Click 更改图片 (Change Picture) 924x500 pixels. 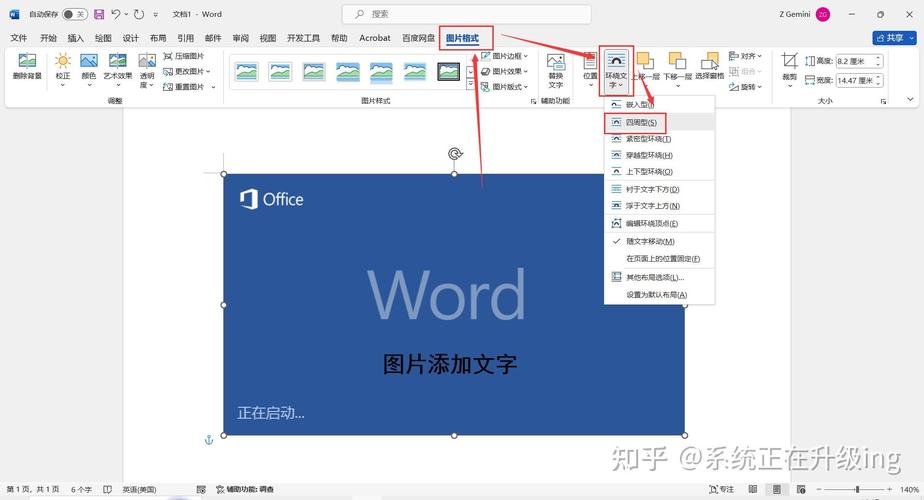click(x=187, y=71)
